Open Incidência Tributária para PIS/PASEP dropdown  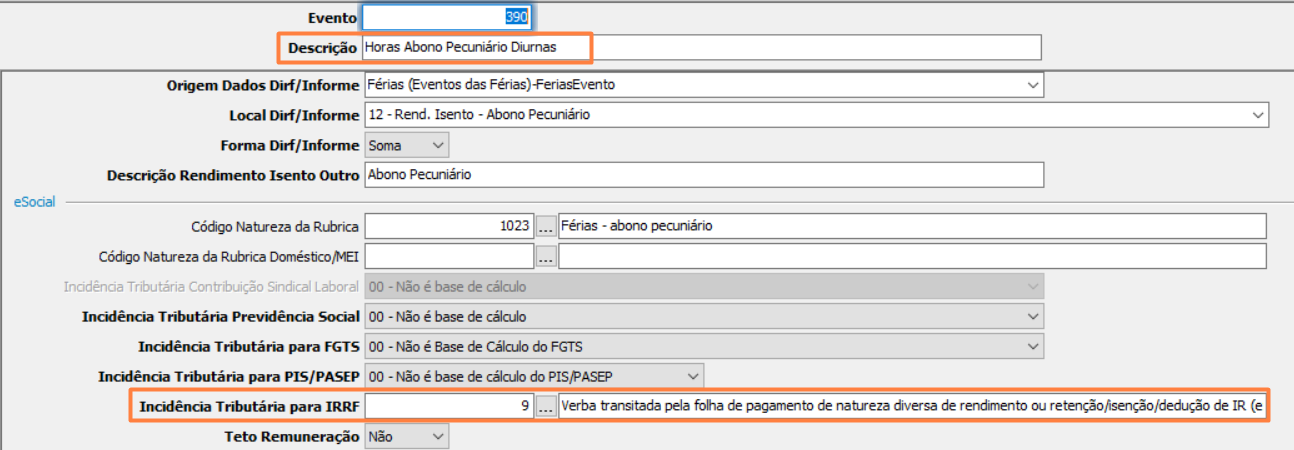[x=692, y=376]
